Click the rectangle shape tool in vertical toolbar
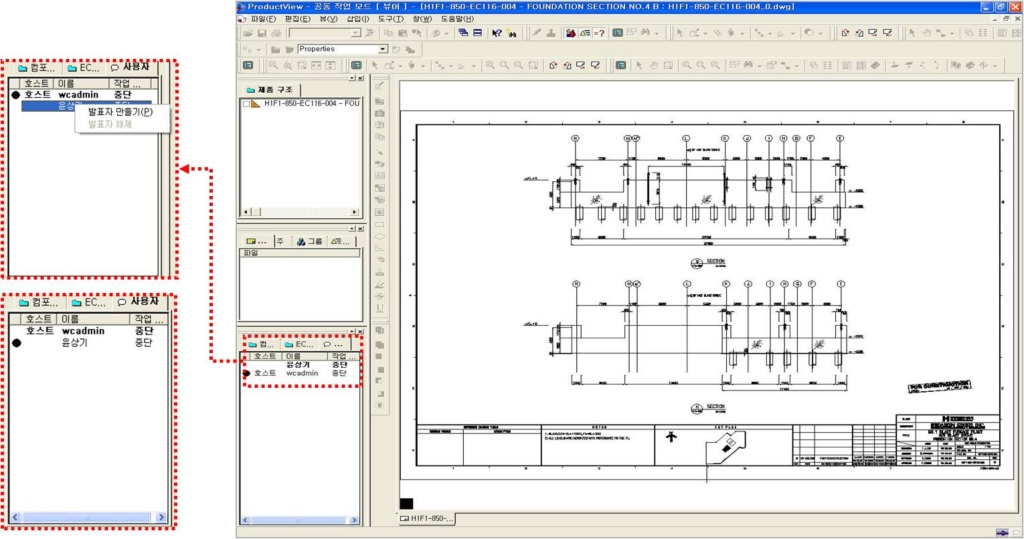Screen dimensions: 1024x539 (379, 224)
